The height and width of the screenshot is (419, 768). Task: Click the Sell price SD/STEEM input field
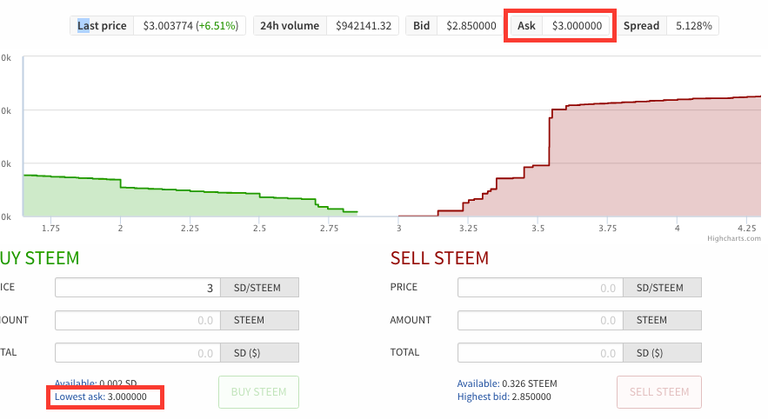click(x=540, y=288)
